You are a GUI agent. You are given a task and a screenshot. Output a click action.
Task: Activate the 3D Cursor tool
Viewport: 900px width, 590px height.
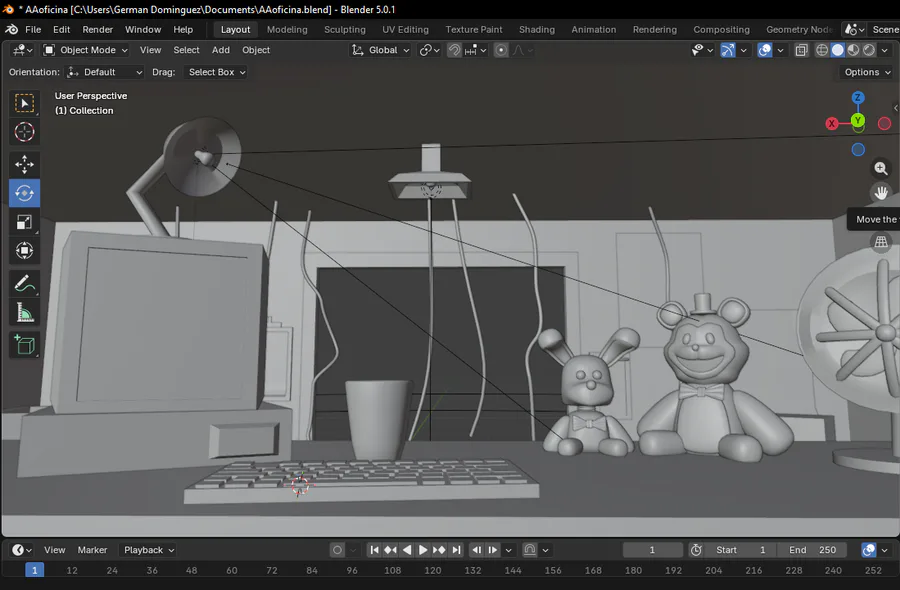click(24, 132)
